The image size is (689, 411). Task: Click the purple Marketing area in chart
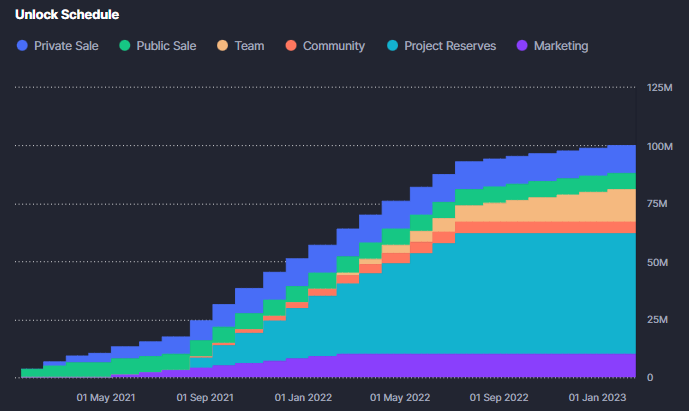(x=500, y=366)
